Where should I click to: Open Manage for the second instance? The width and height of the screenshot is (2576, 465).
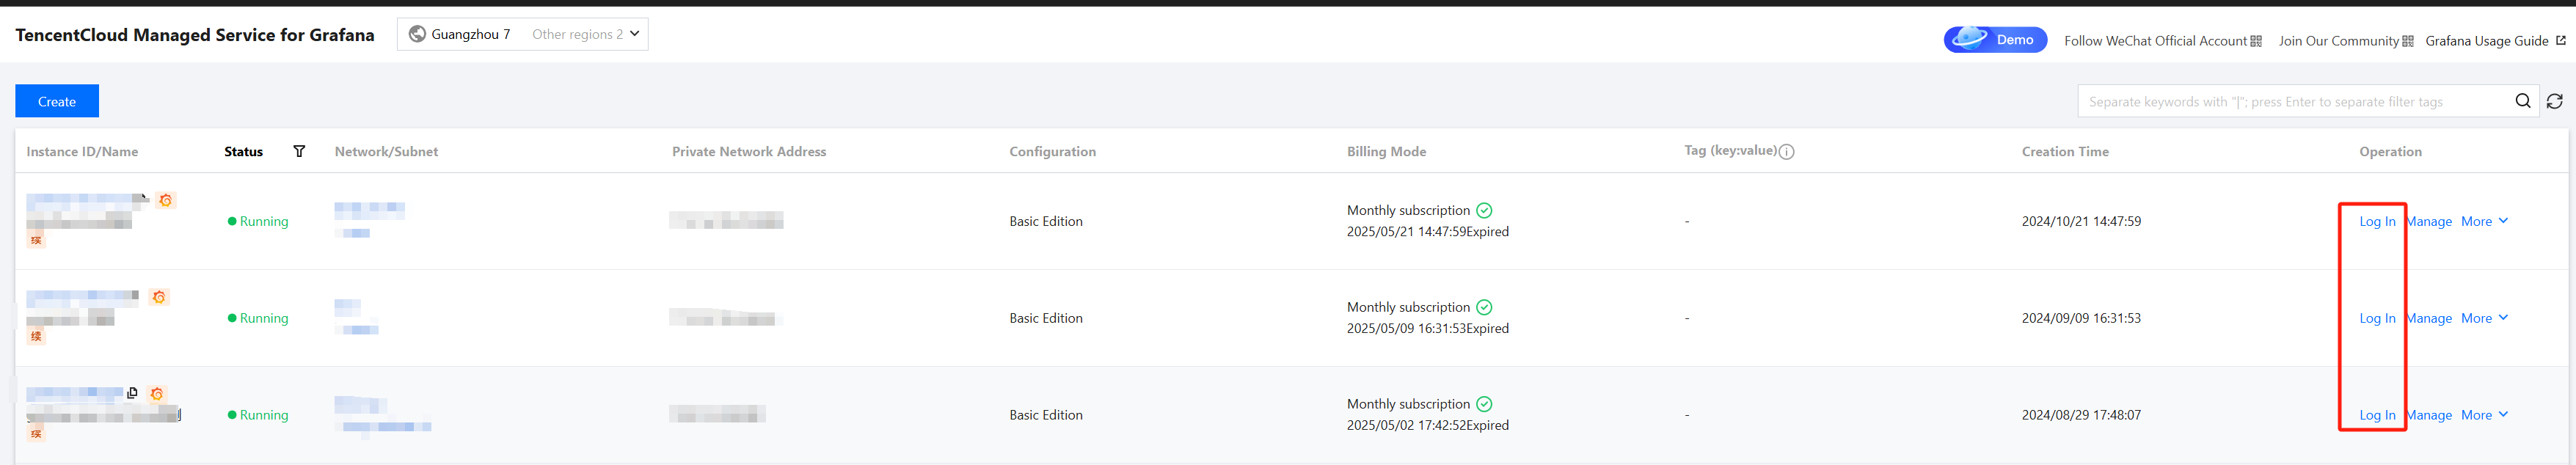(x=2430, y=318)
